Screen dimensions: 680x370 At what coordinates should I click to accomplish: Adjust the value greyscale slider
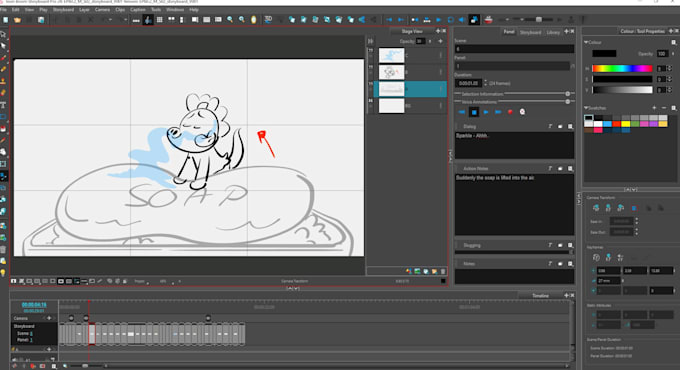coord(622,90)
